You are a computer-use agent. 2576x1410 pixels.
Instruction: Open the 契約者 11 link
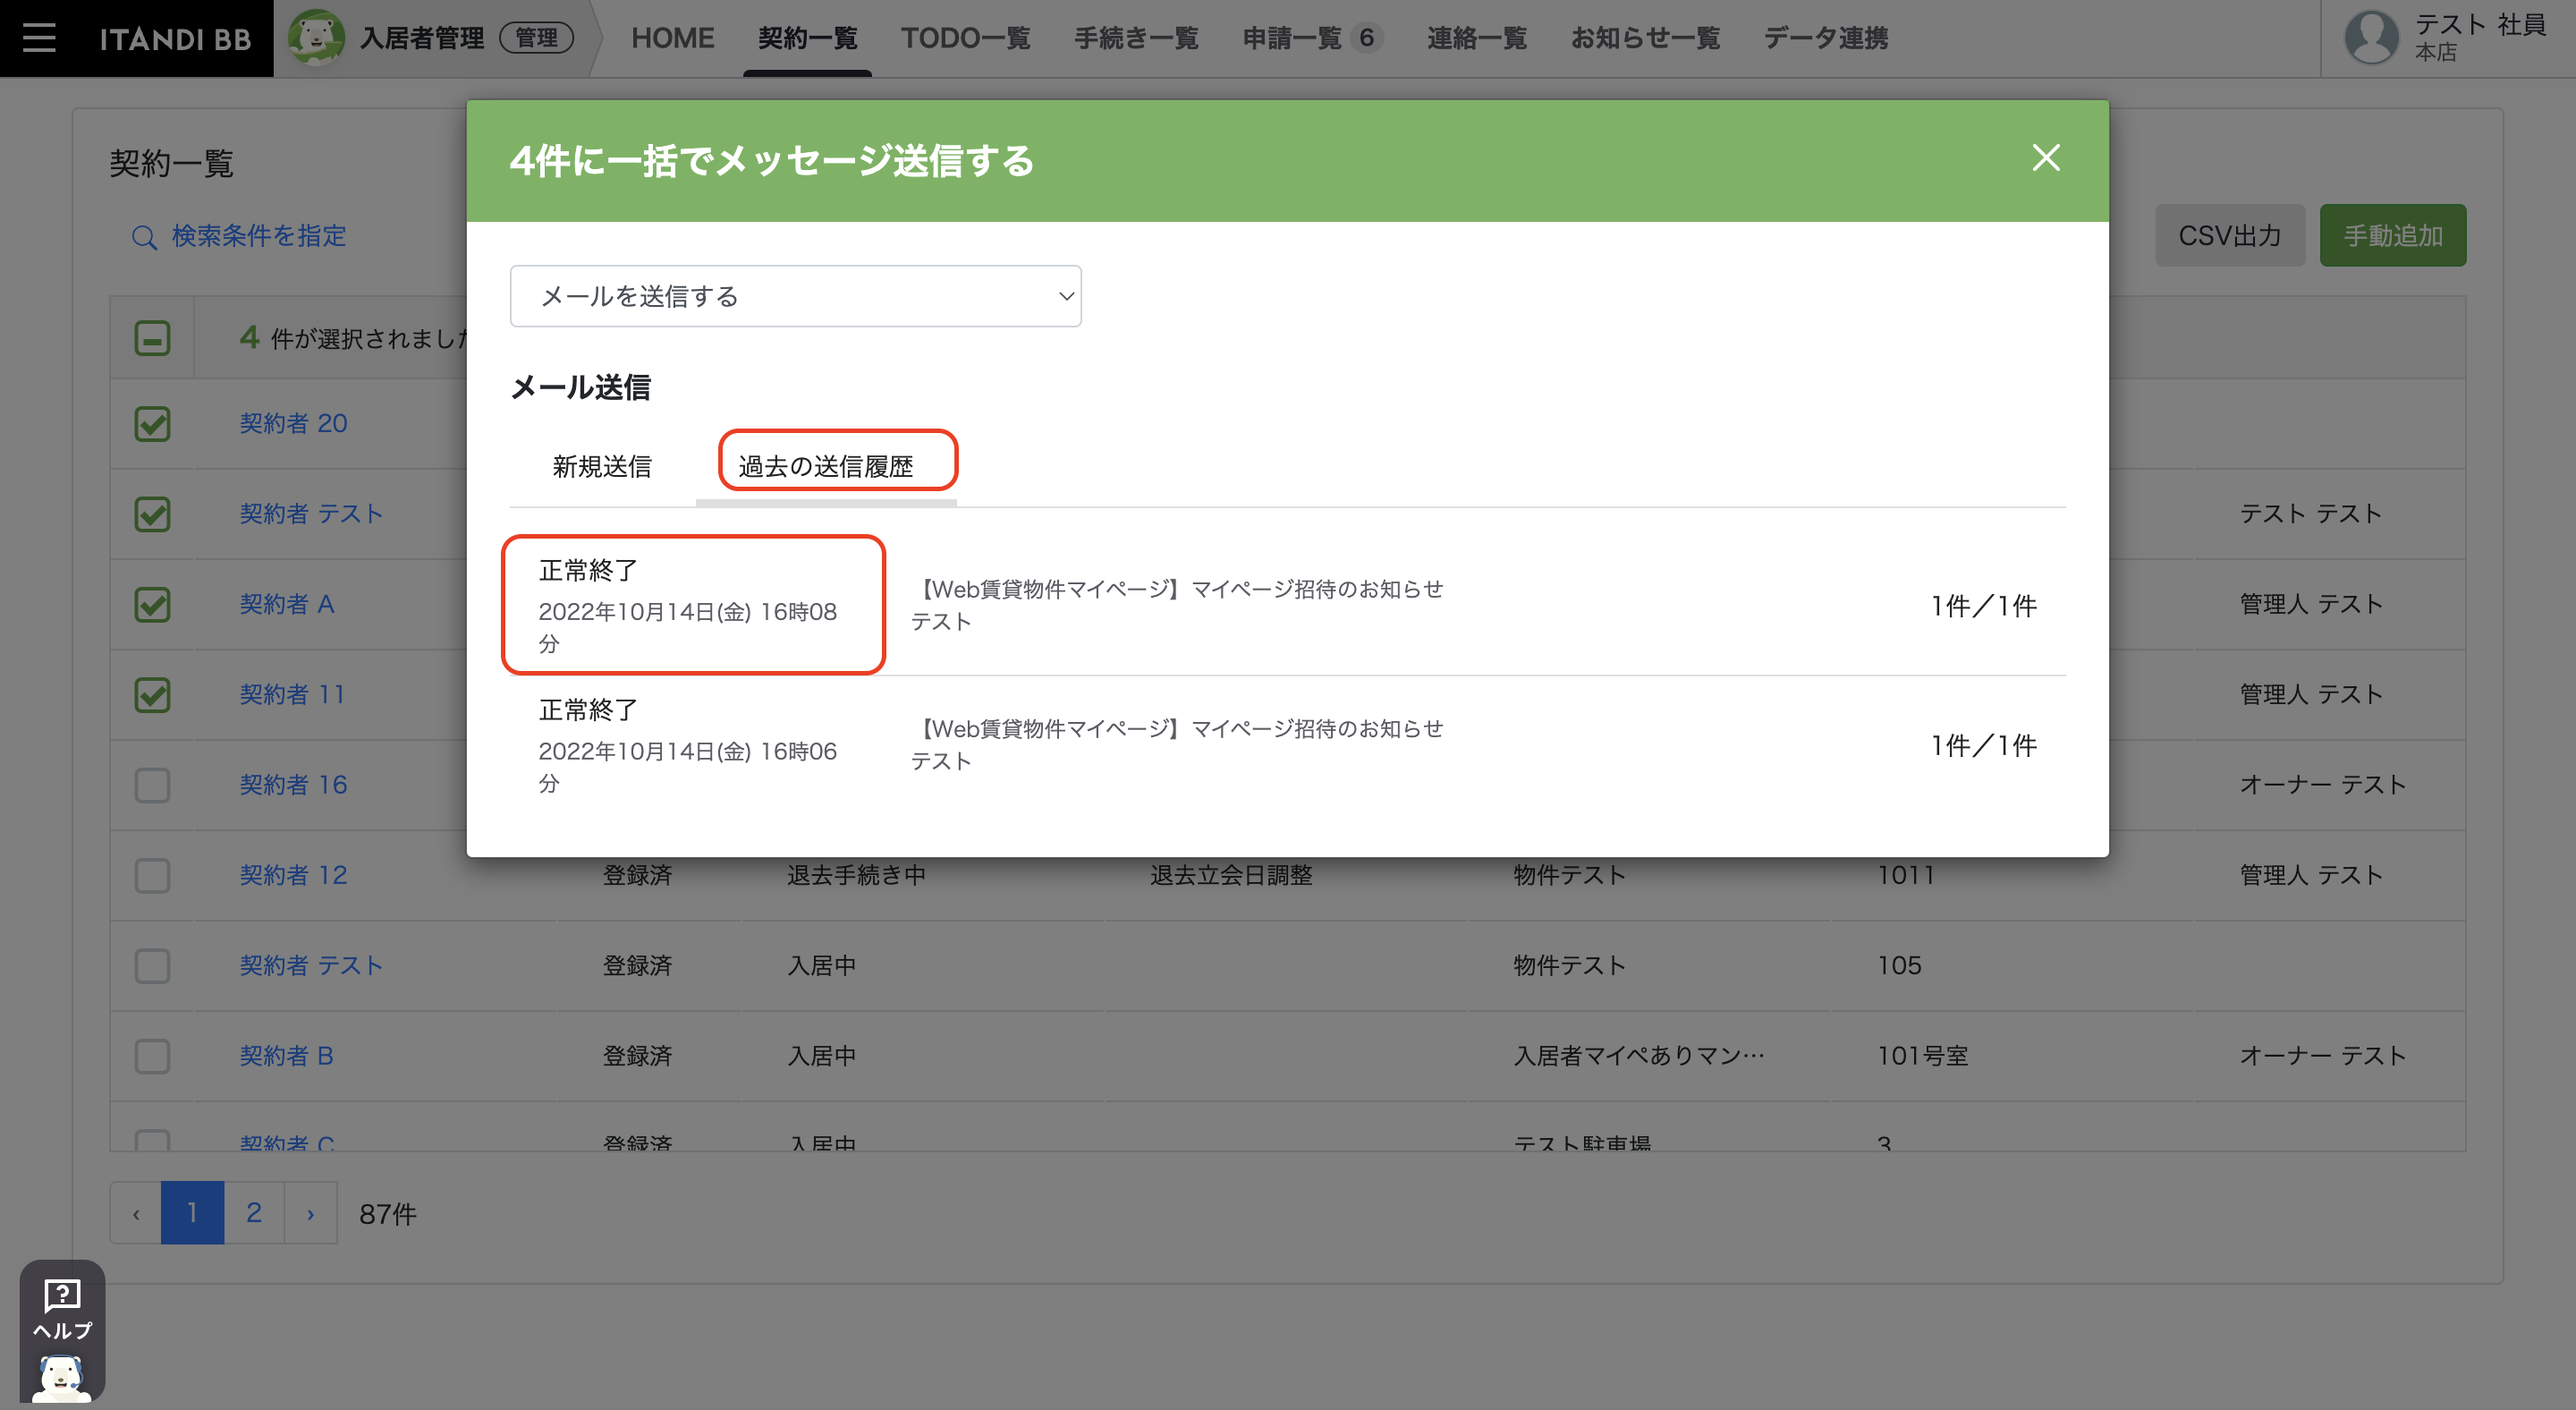click(x=292, y=694)
